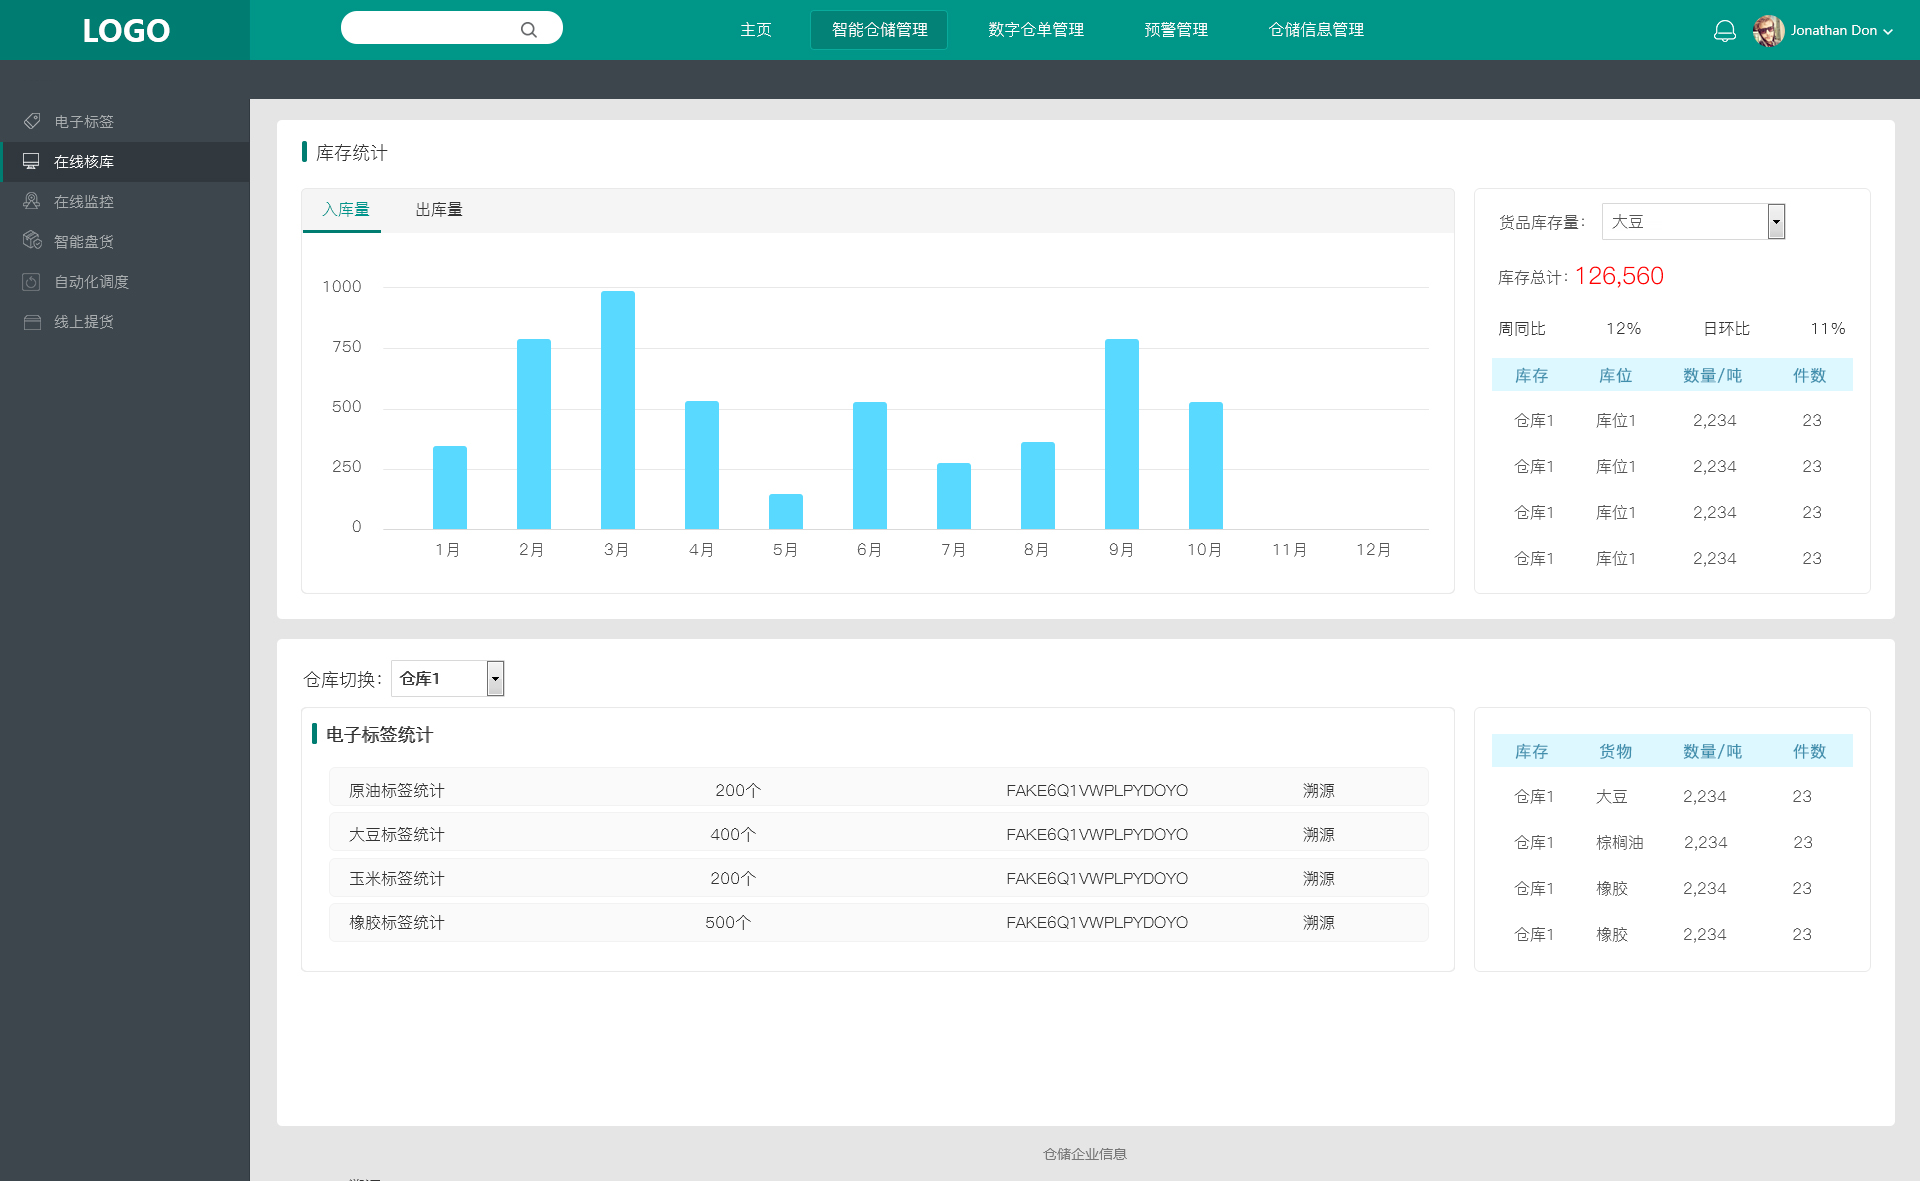Viewport: 1920px width, 1181px height.
Task: Click the 在线核库 monitor icon
Action: tap(32, 161)
